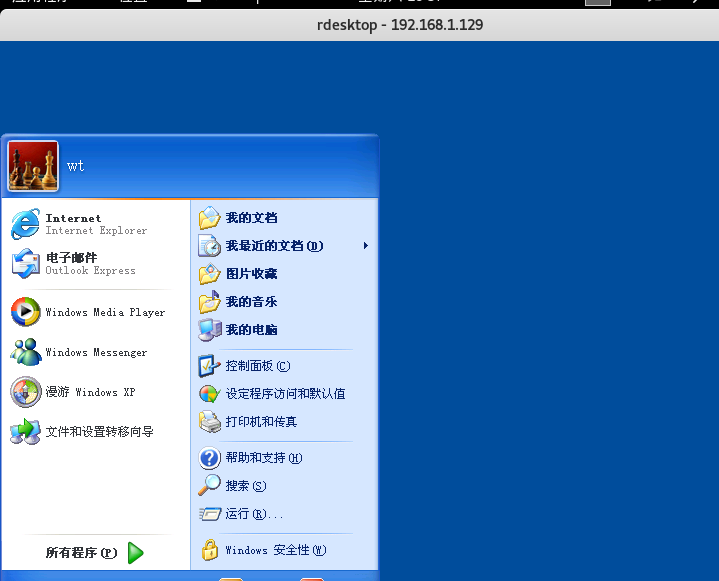Choose the 搜索(S) entry text
The height and width of the screenshot is (581, 719).
pyautogui.click(x=246, y=486)
